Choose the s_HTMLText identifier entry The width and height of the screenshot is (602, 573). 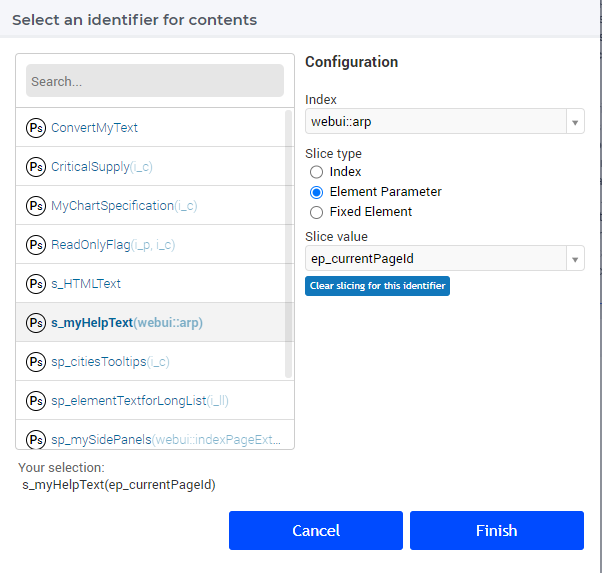155,283
